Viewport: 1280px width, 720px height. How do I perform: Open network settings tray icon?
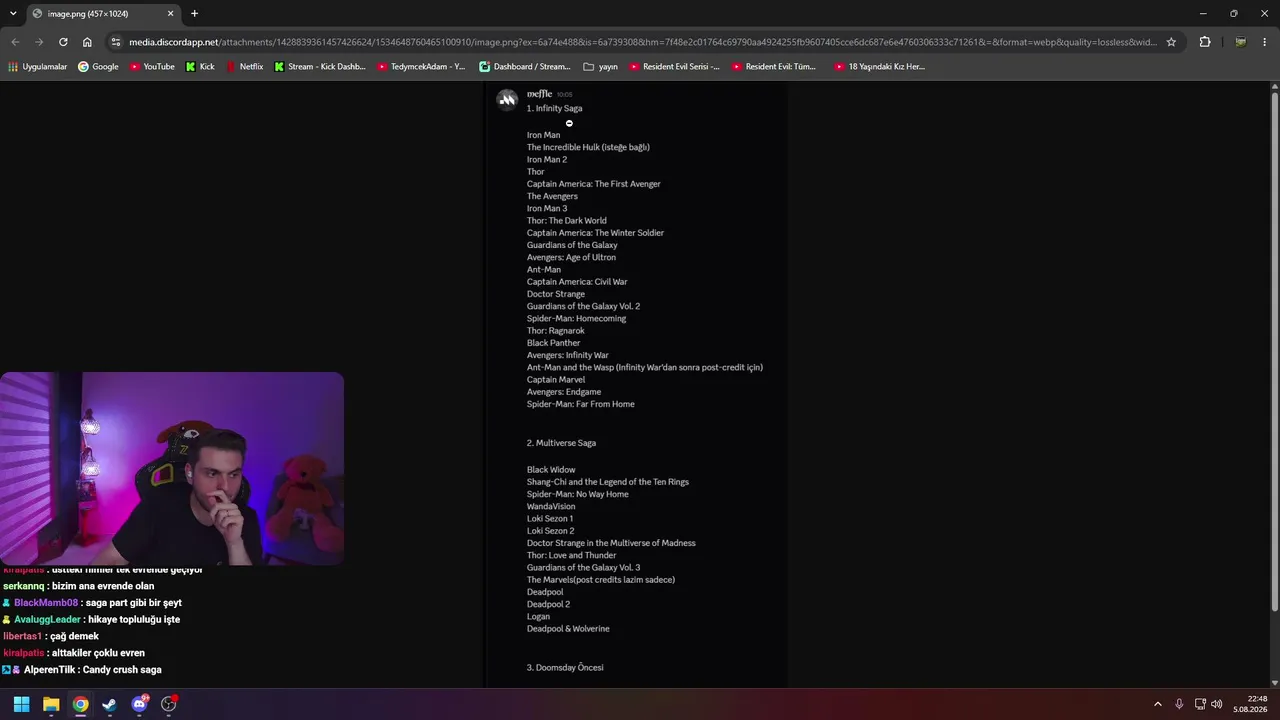[1200, 704]
